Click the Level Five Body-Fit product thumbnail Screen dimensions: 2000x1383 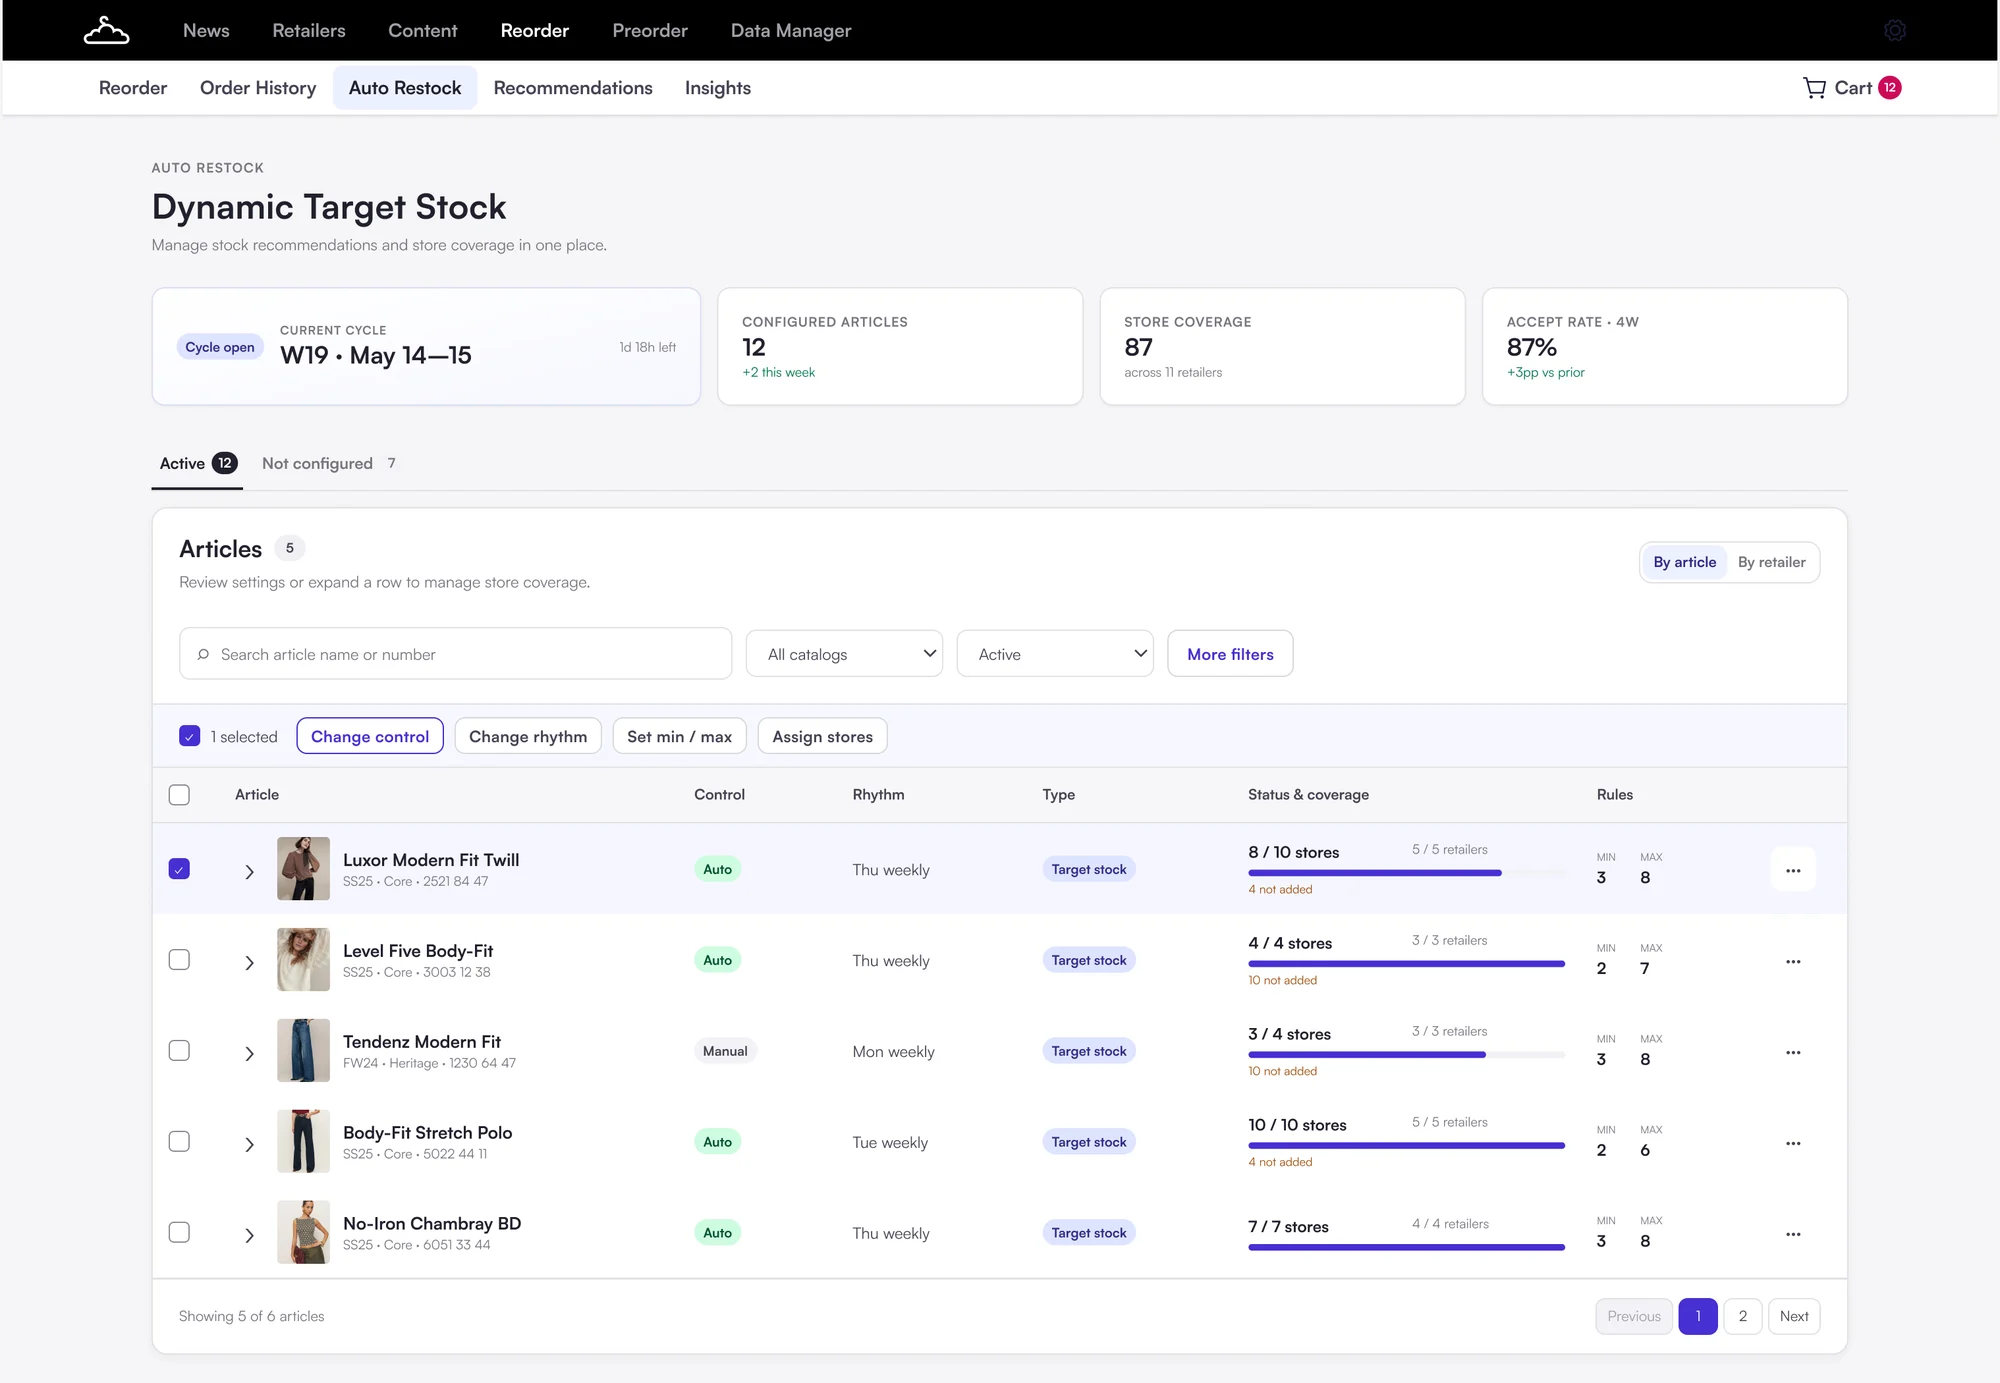pos(303,960)
